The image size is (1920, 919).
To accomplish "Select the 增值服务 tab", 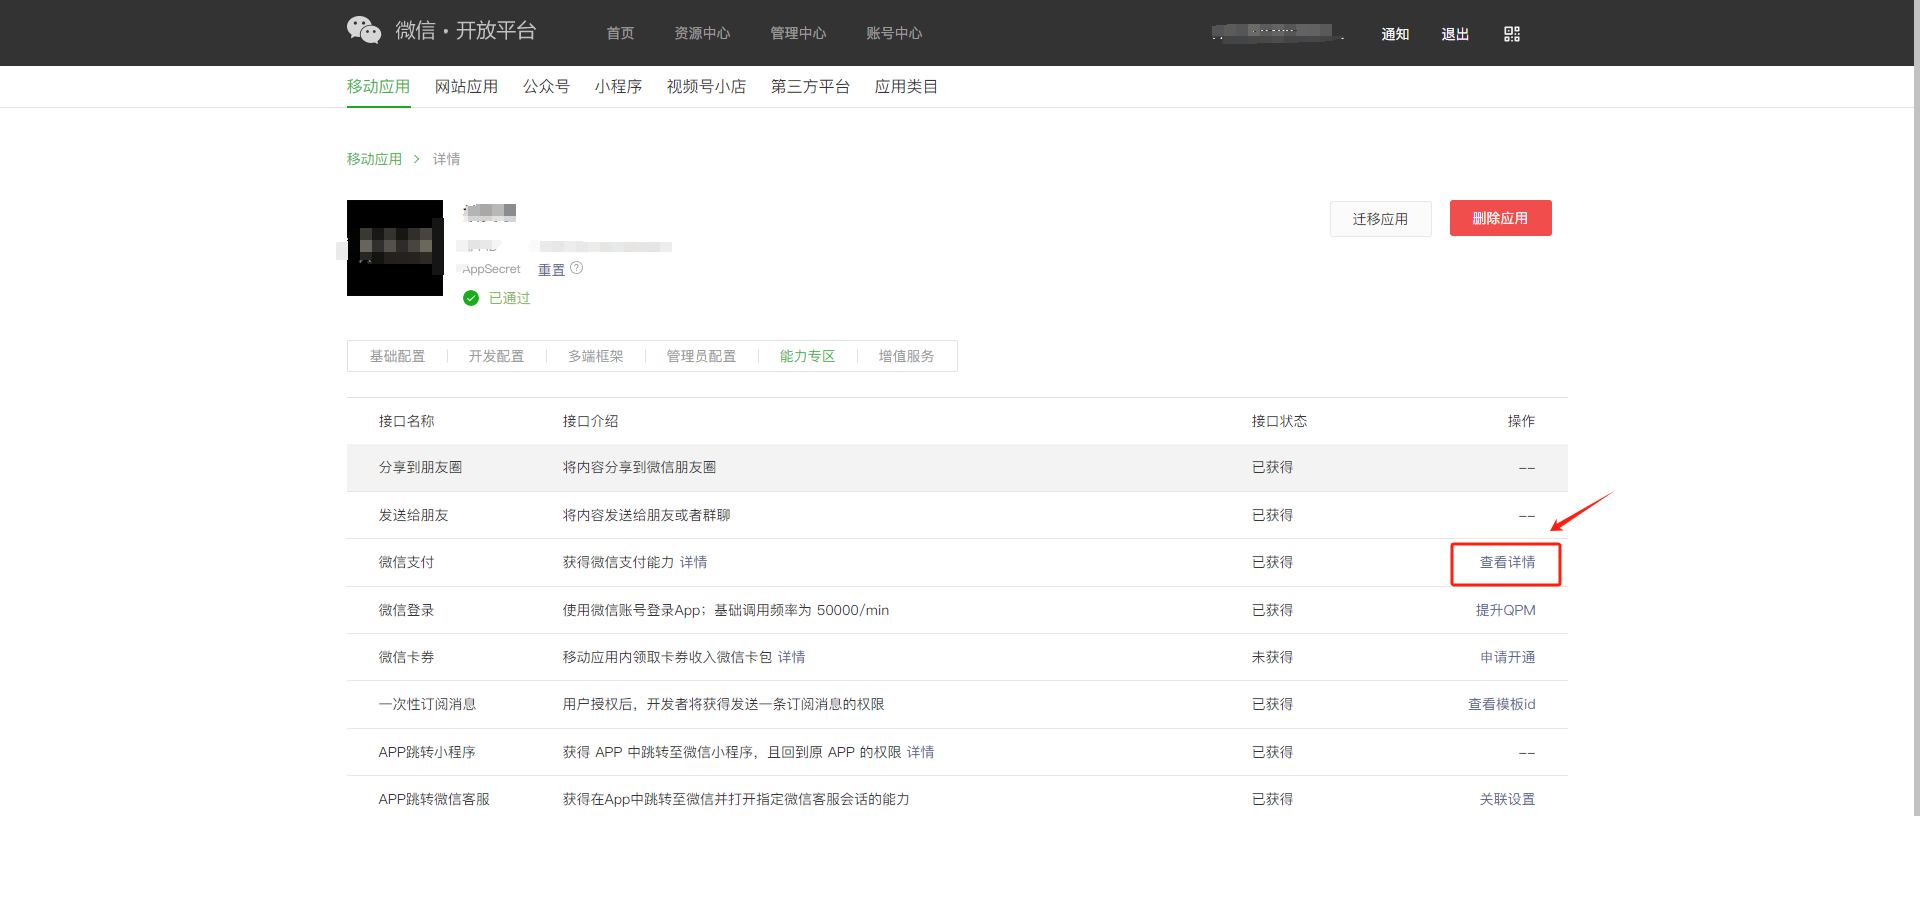I will [906, 357].
